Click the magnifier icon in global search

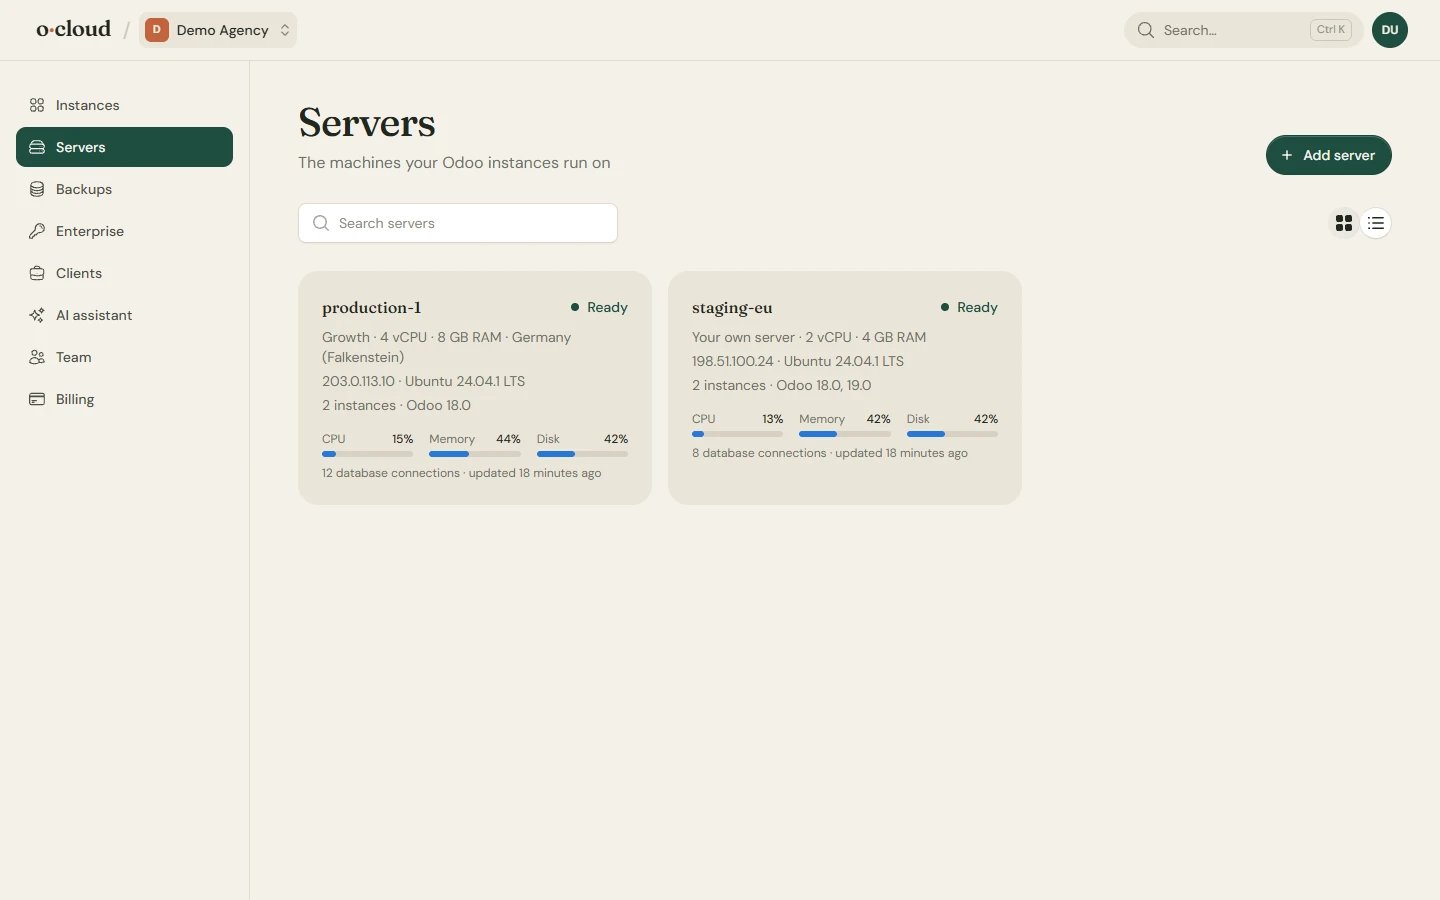click(1146, 30)
